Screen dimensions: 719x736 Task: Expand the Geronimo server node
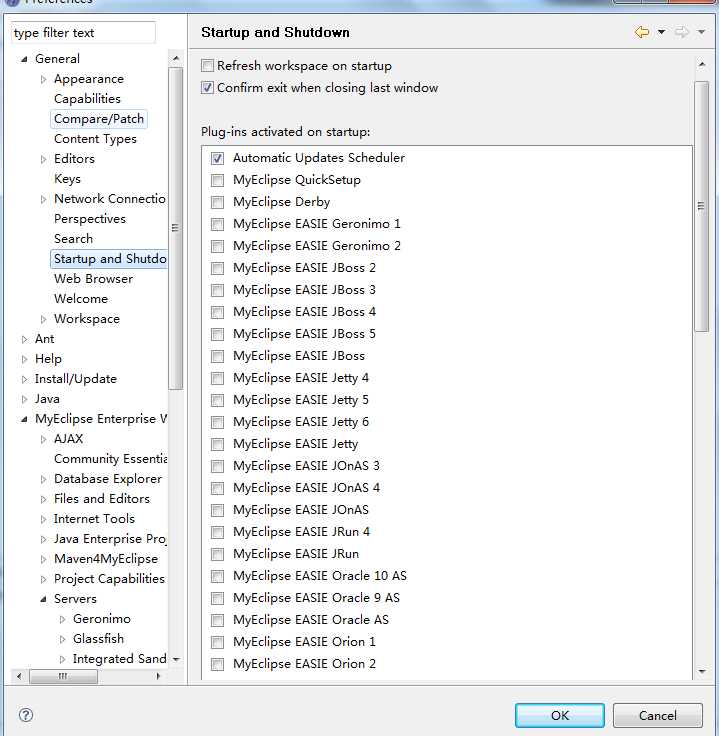pos(62,619)
